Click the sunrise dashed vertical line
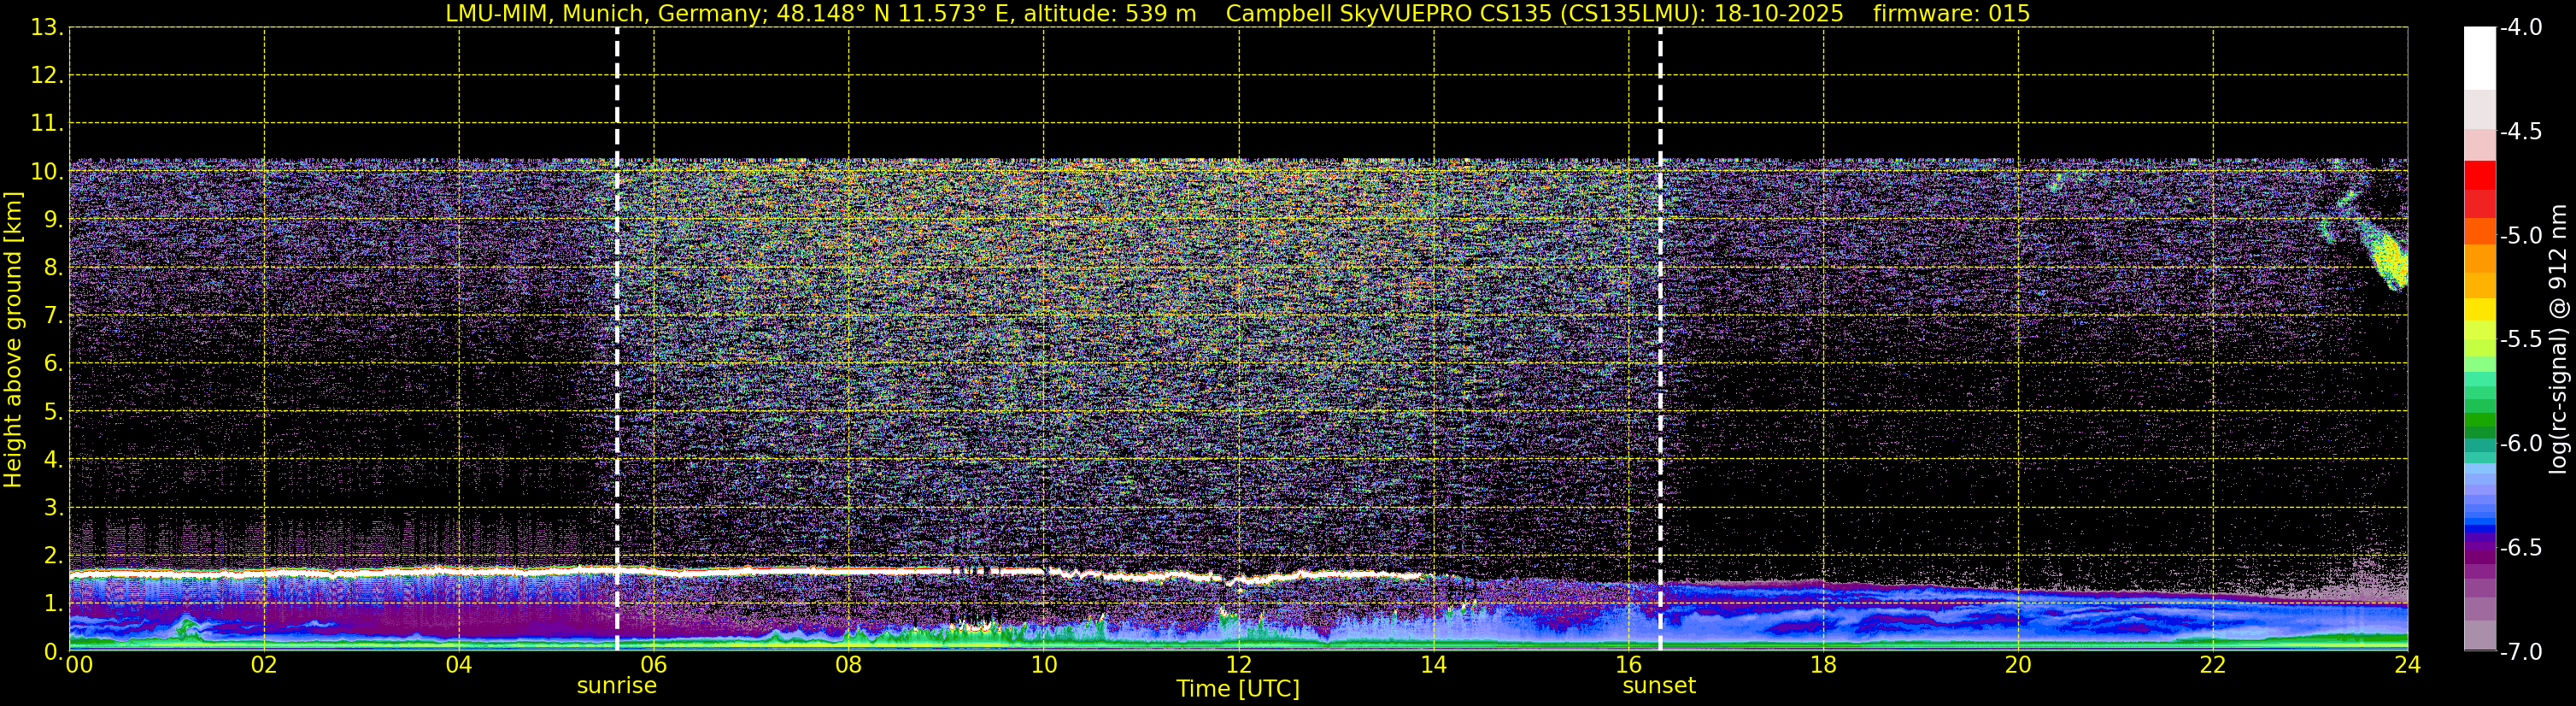Viewport: 2576px width, 706px height. (x=617, y=340)
